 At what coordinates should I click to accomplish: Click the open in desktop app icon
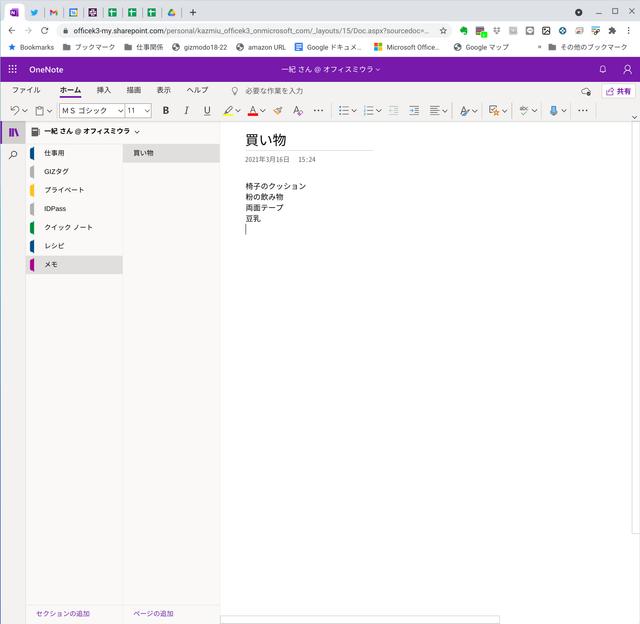pos(586,91)
